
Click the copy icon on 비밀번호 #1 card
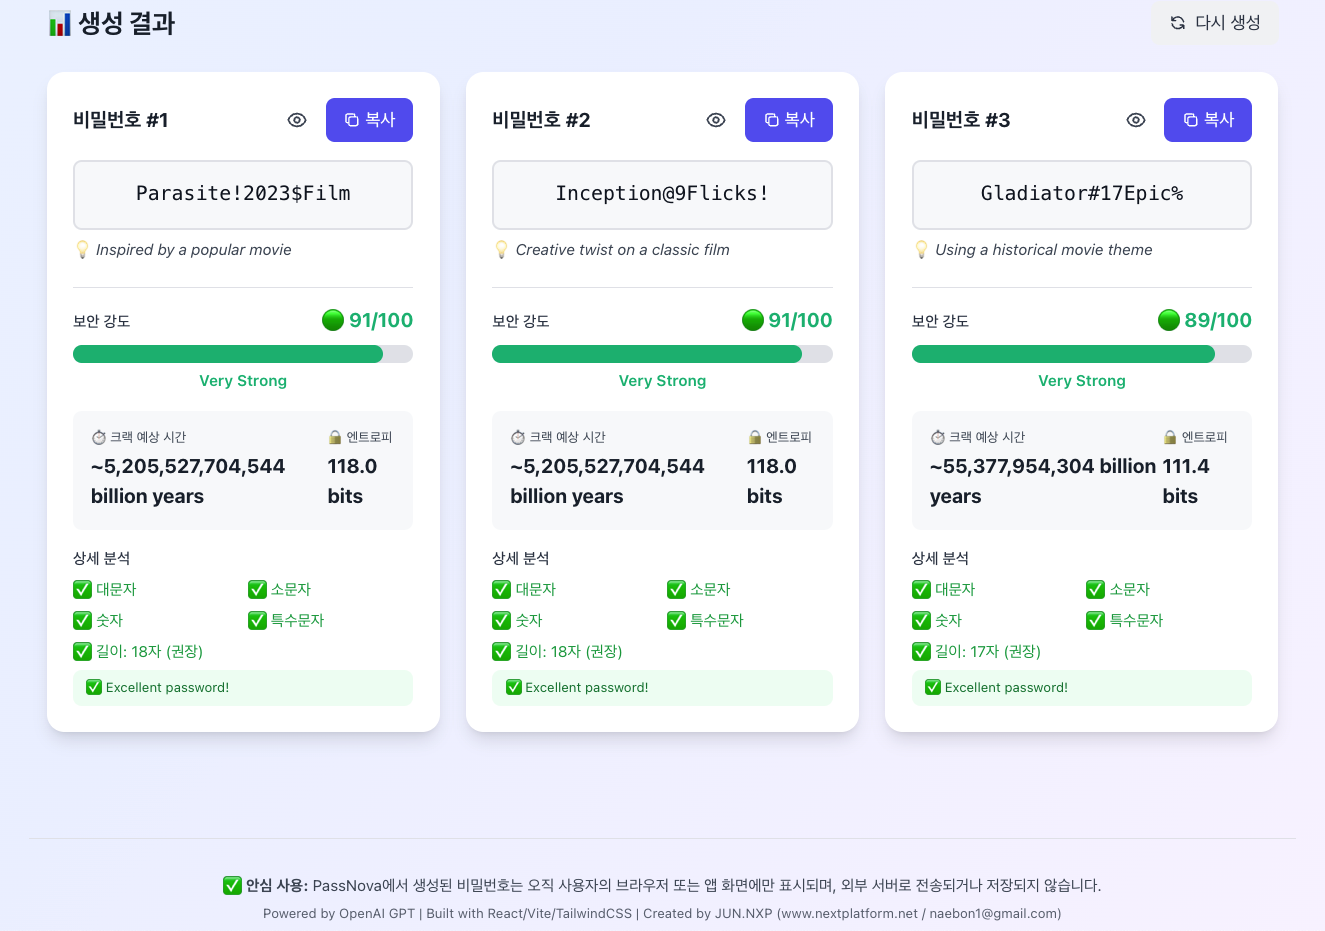350,119
